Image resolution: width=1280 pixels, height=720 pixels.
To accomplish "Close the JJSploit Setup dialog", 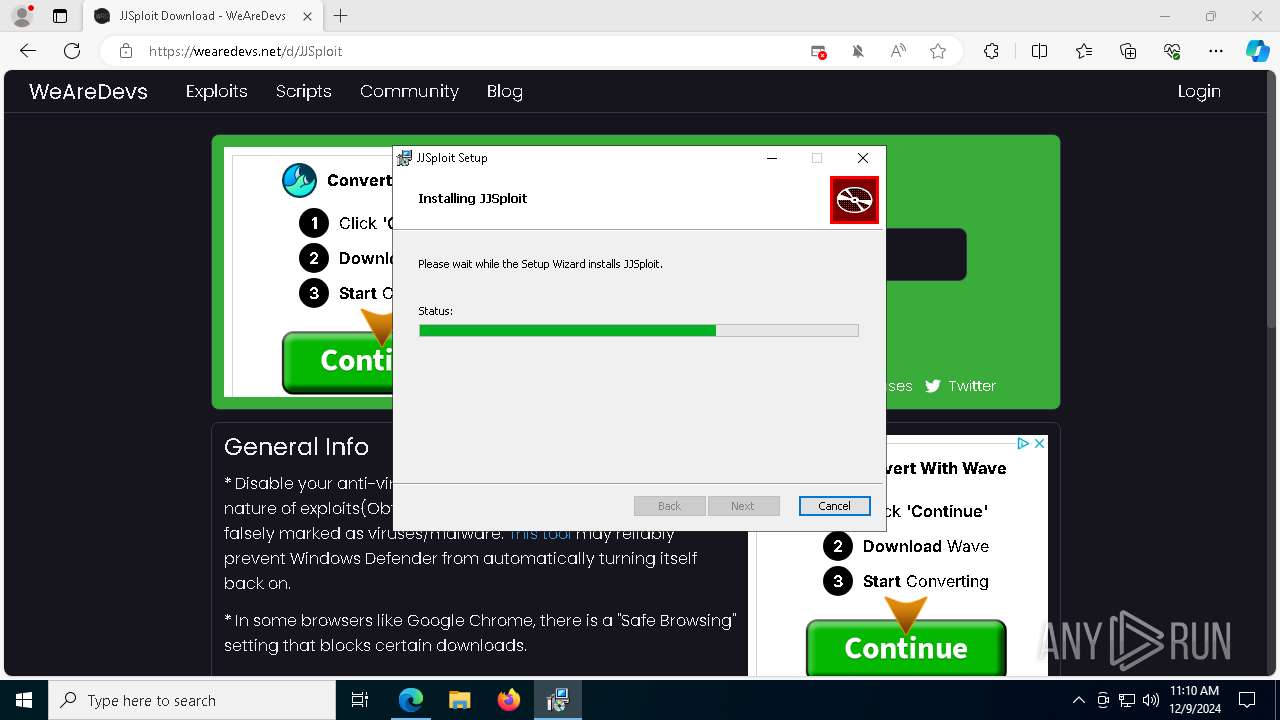I will pyautogui.click(x=863, y=158).
